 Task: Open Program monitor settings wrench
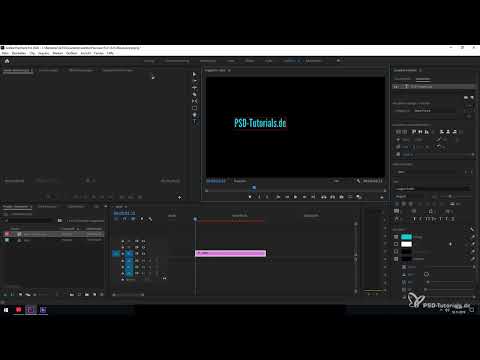coord(358,181)
